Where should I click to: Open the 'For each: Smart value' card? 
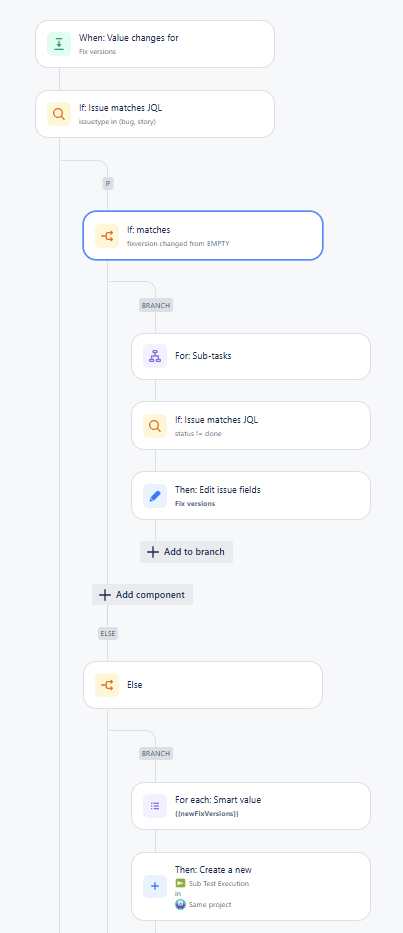[x=251, y=806]
